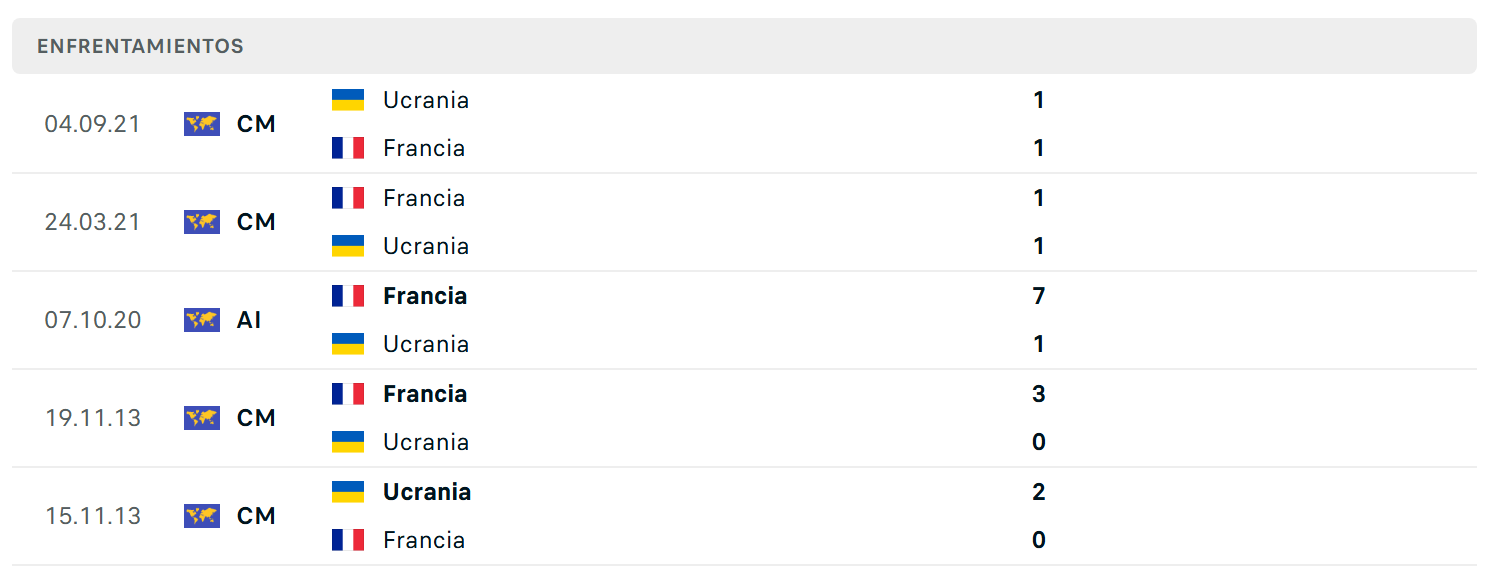This screenshot has width=1494, height=582.
Task: Click Ukraine flag in the 19.11.13 match
Action: click(348, 442)
